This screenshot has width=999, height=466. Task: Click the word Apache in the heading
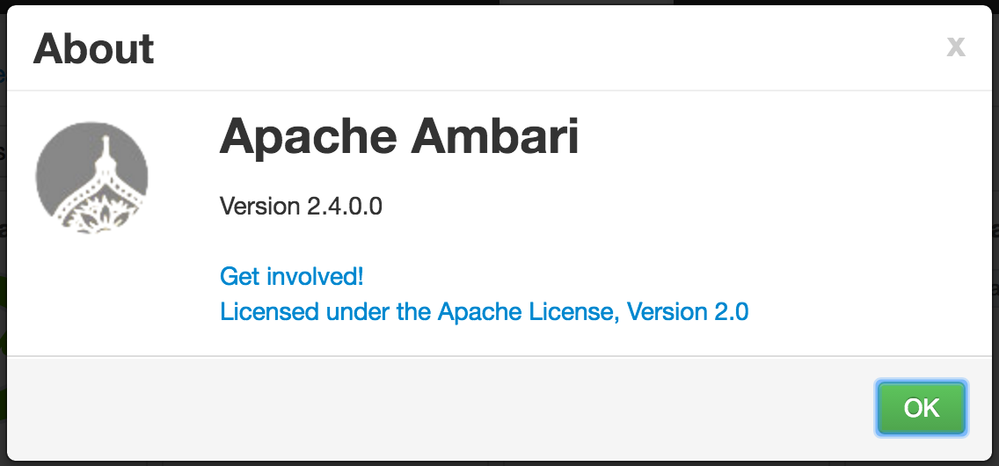(x=305, y=136)
